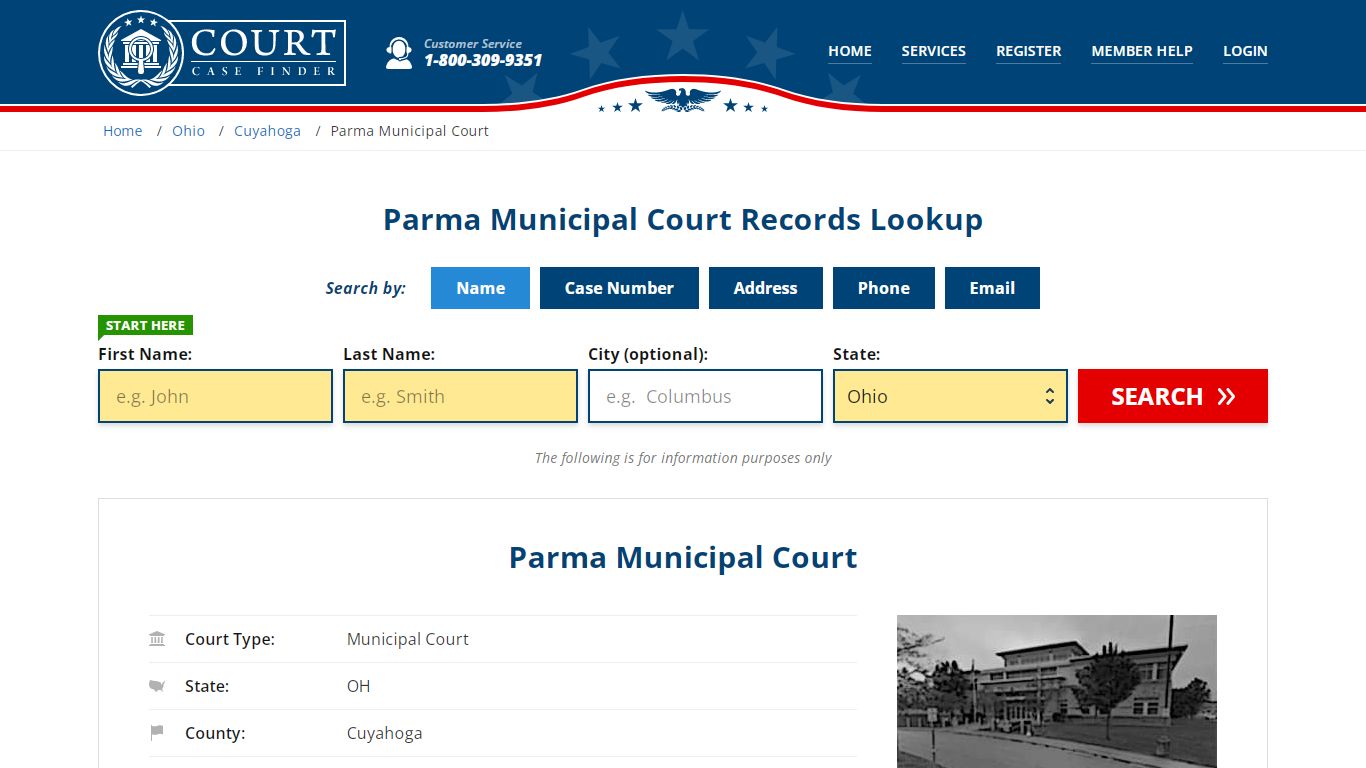Click the OH state value text
This screenshot has height=768, width=1366.
(359, 686)
